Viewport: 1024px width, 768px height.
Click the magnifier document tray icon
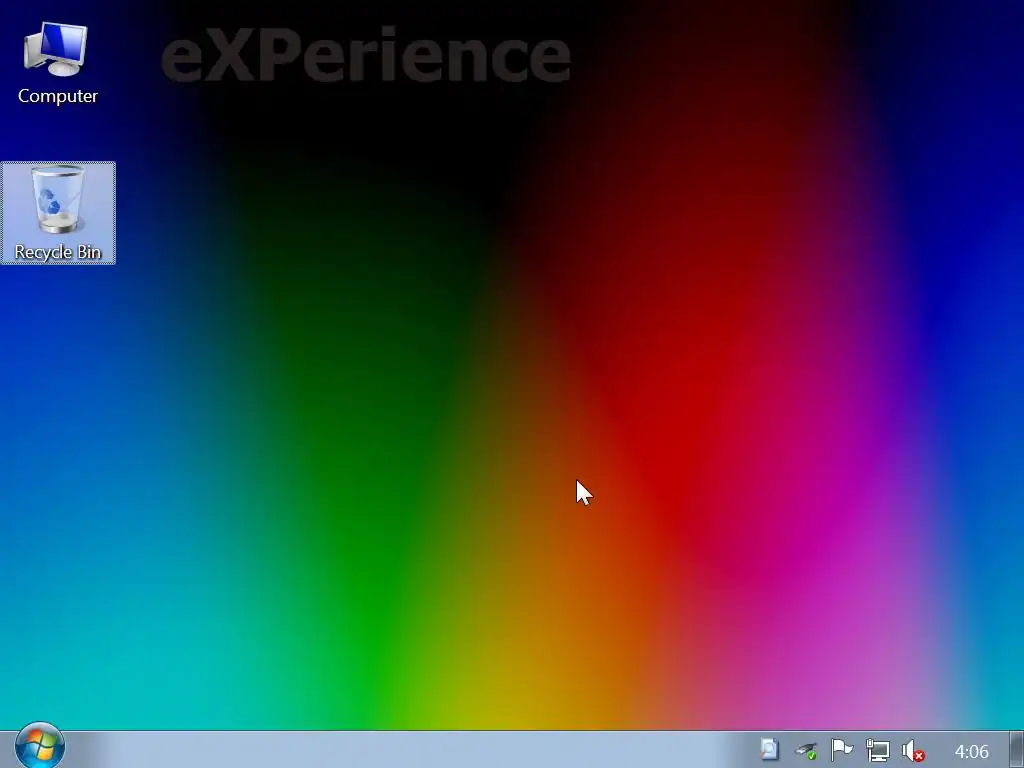[x=770, y=750]
